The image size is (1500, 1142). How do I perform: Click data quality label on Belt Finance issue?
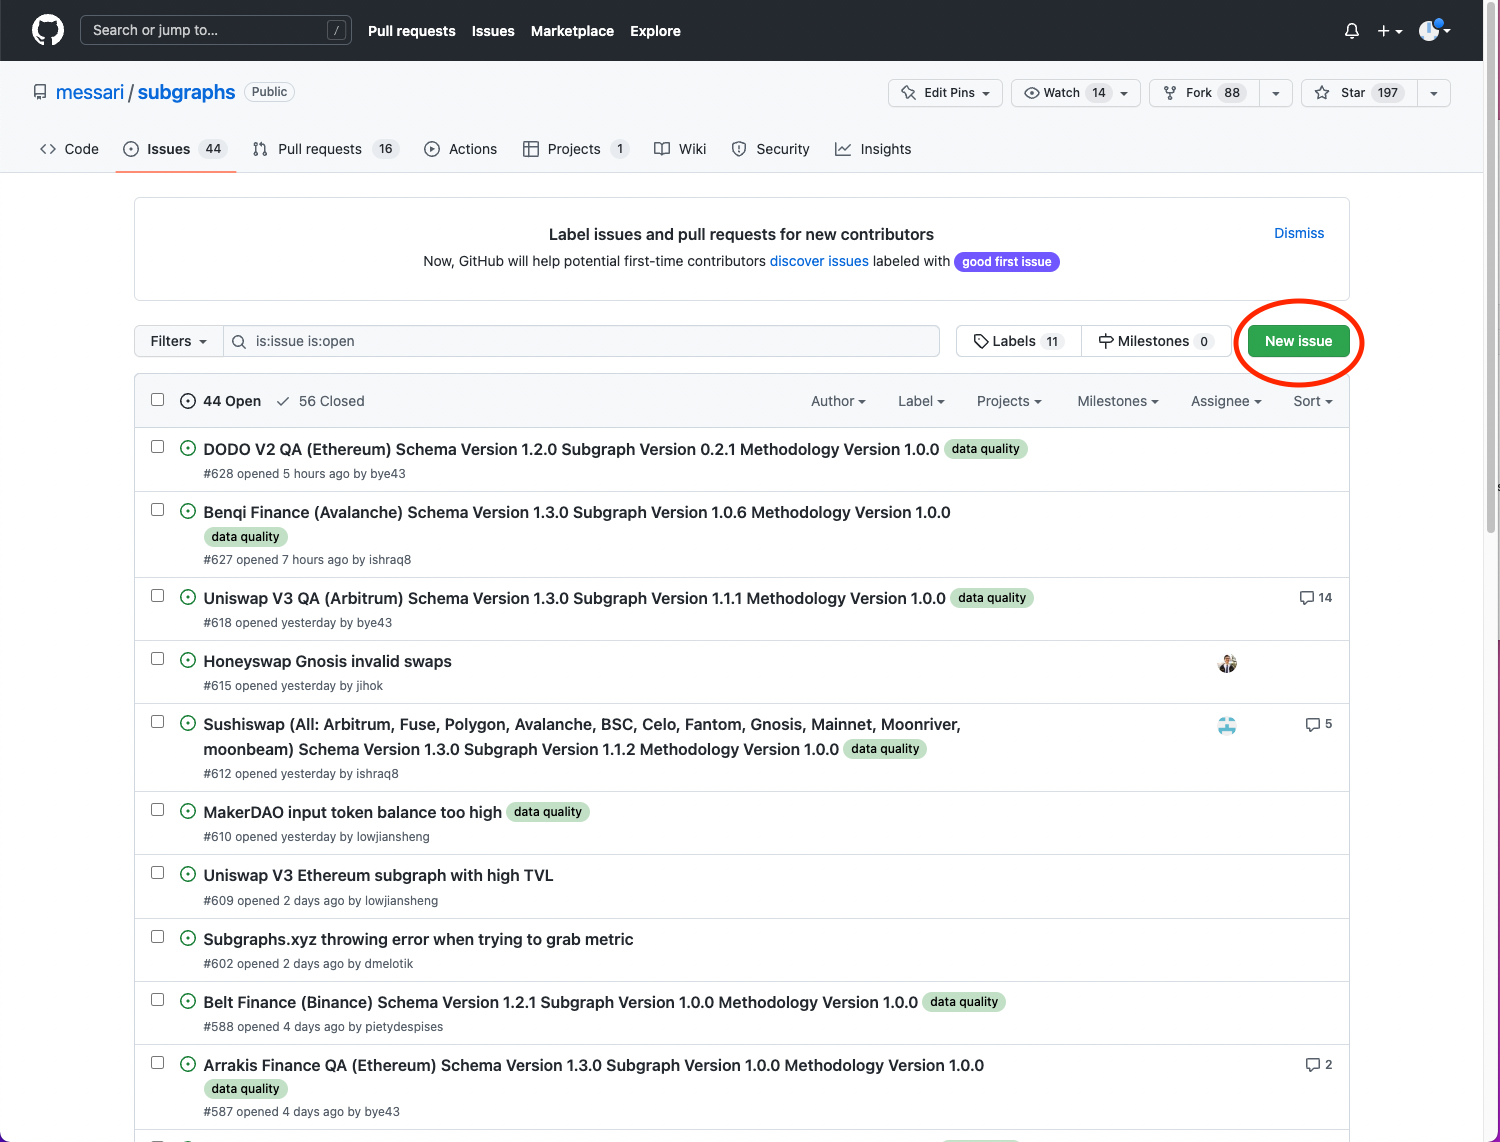pos(964,1002)
